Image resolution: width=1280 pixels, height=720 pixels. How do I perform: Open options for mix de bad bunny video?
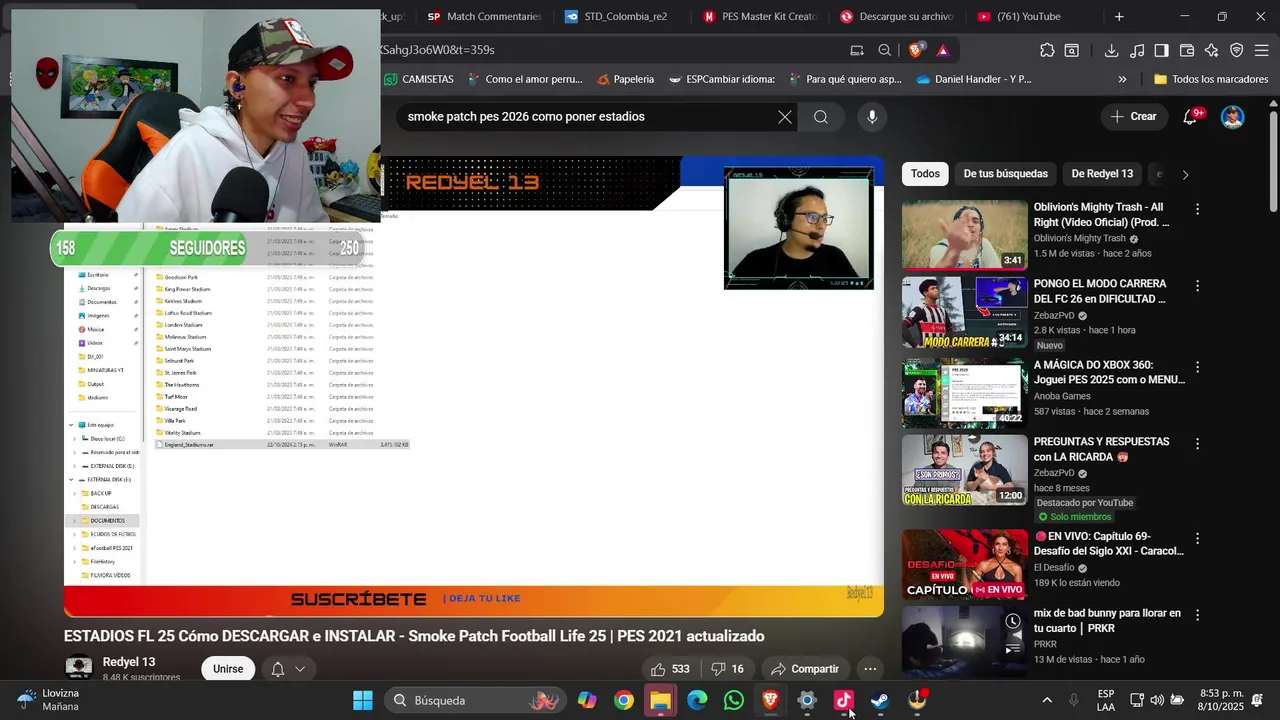click(1197, 615)
